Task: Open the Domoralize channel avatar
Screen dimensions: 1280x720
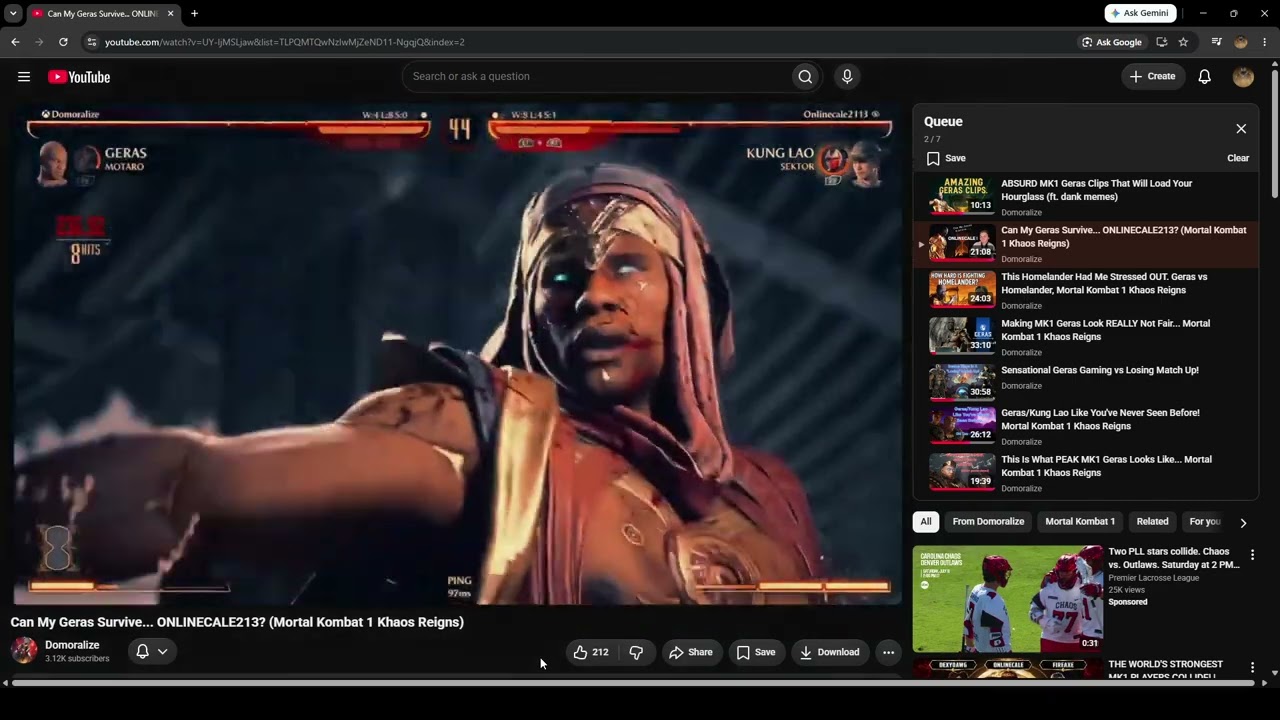Action: 24,650
